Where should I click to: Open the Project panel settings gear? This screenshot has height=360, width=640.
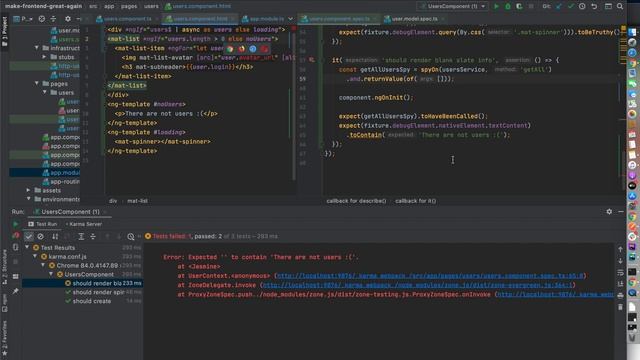click(68, 19)
